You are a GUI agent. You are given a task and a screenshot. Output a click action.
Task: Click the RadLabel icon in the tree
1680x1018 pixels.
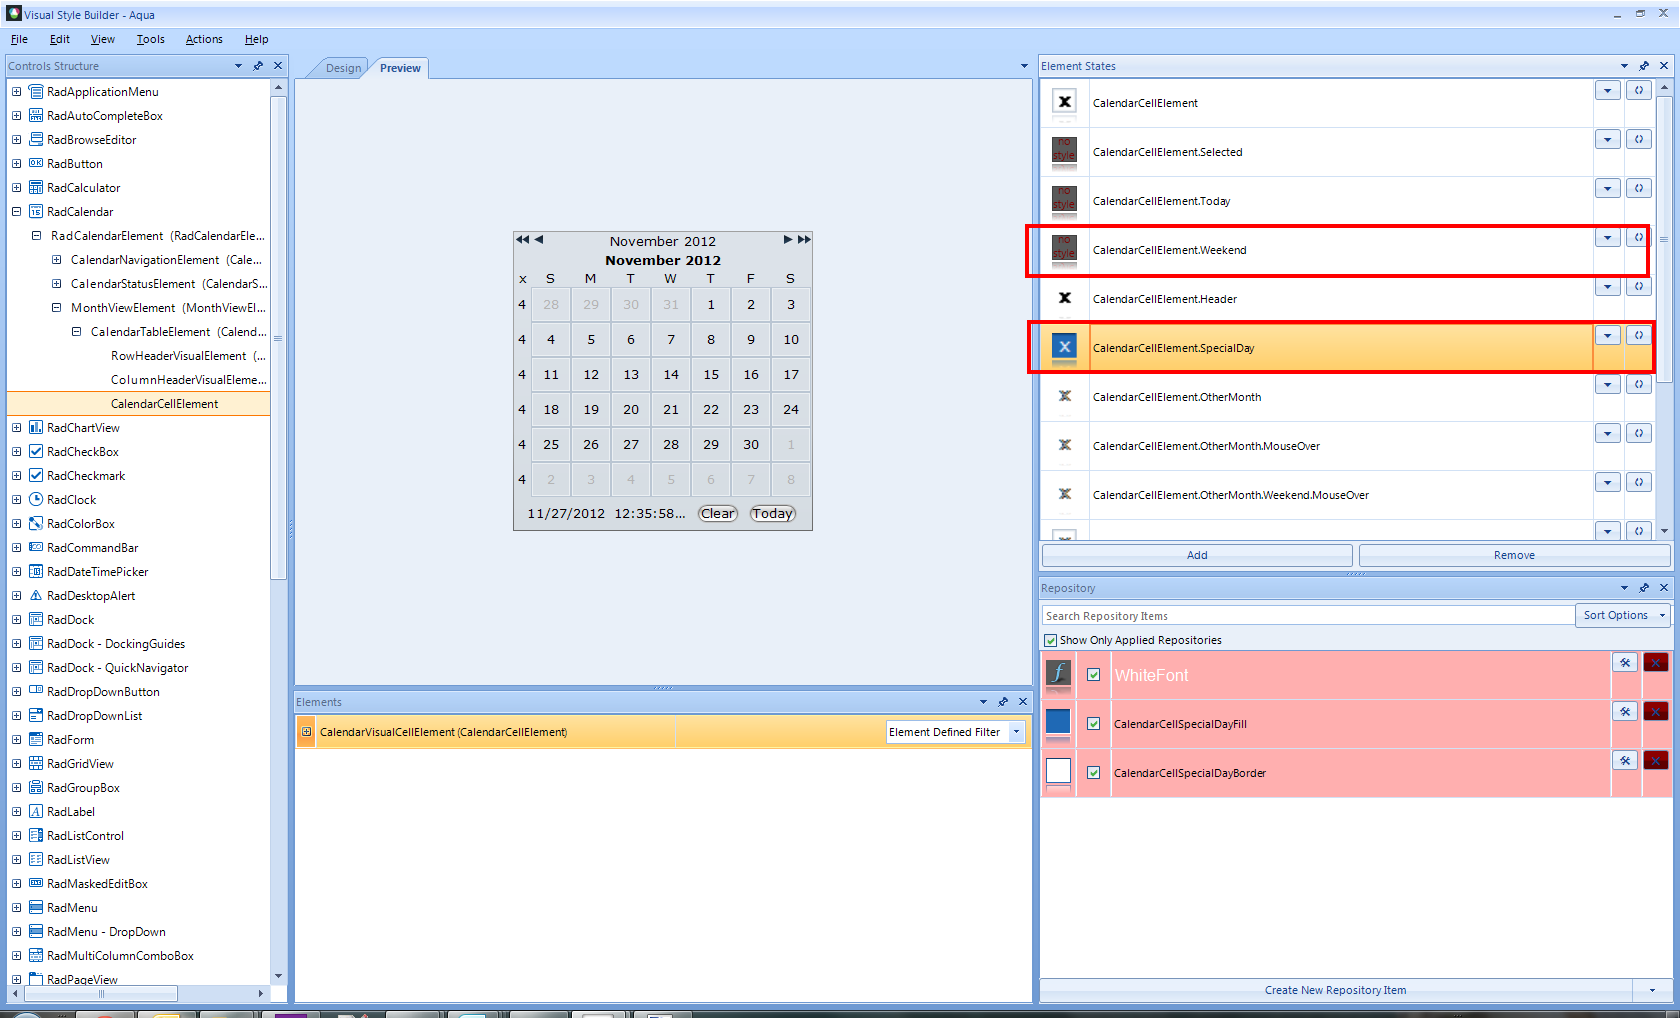[x=36, y=811]
